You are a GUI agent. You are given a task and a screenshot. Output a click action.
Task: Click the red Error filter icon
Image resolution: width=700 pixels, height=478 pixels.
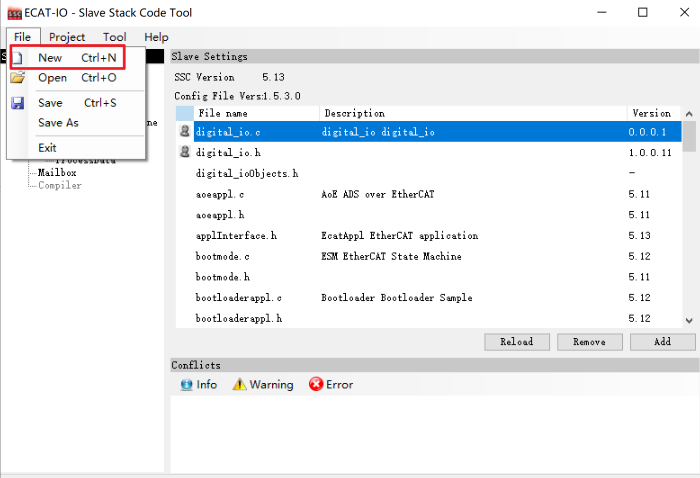point(316,384)
